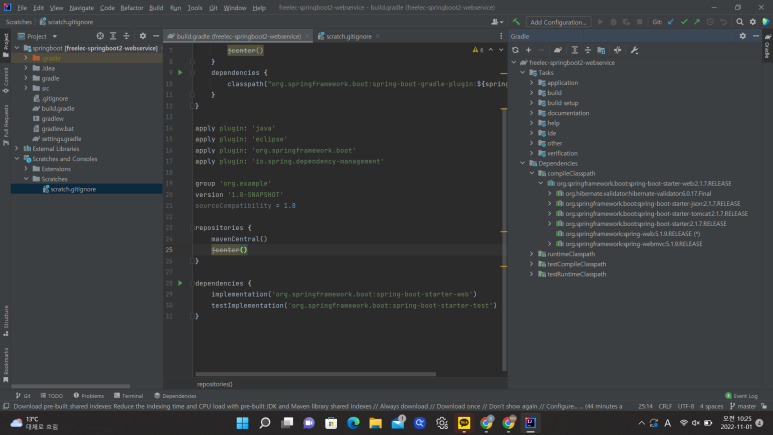Open Project panel options gear
This screenshot has height=435, width=773.
tap(142, 36)
